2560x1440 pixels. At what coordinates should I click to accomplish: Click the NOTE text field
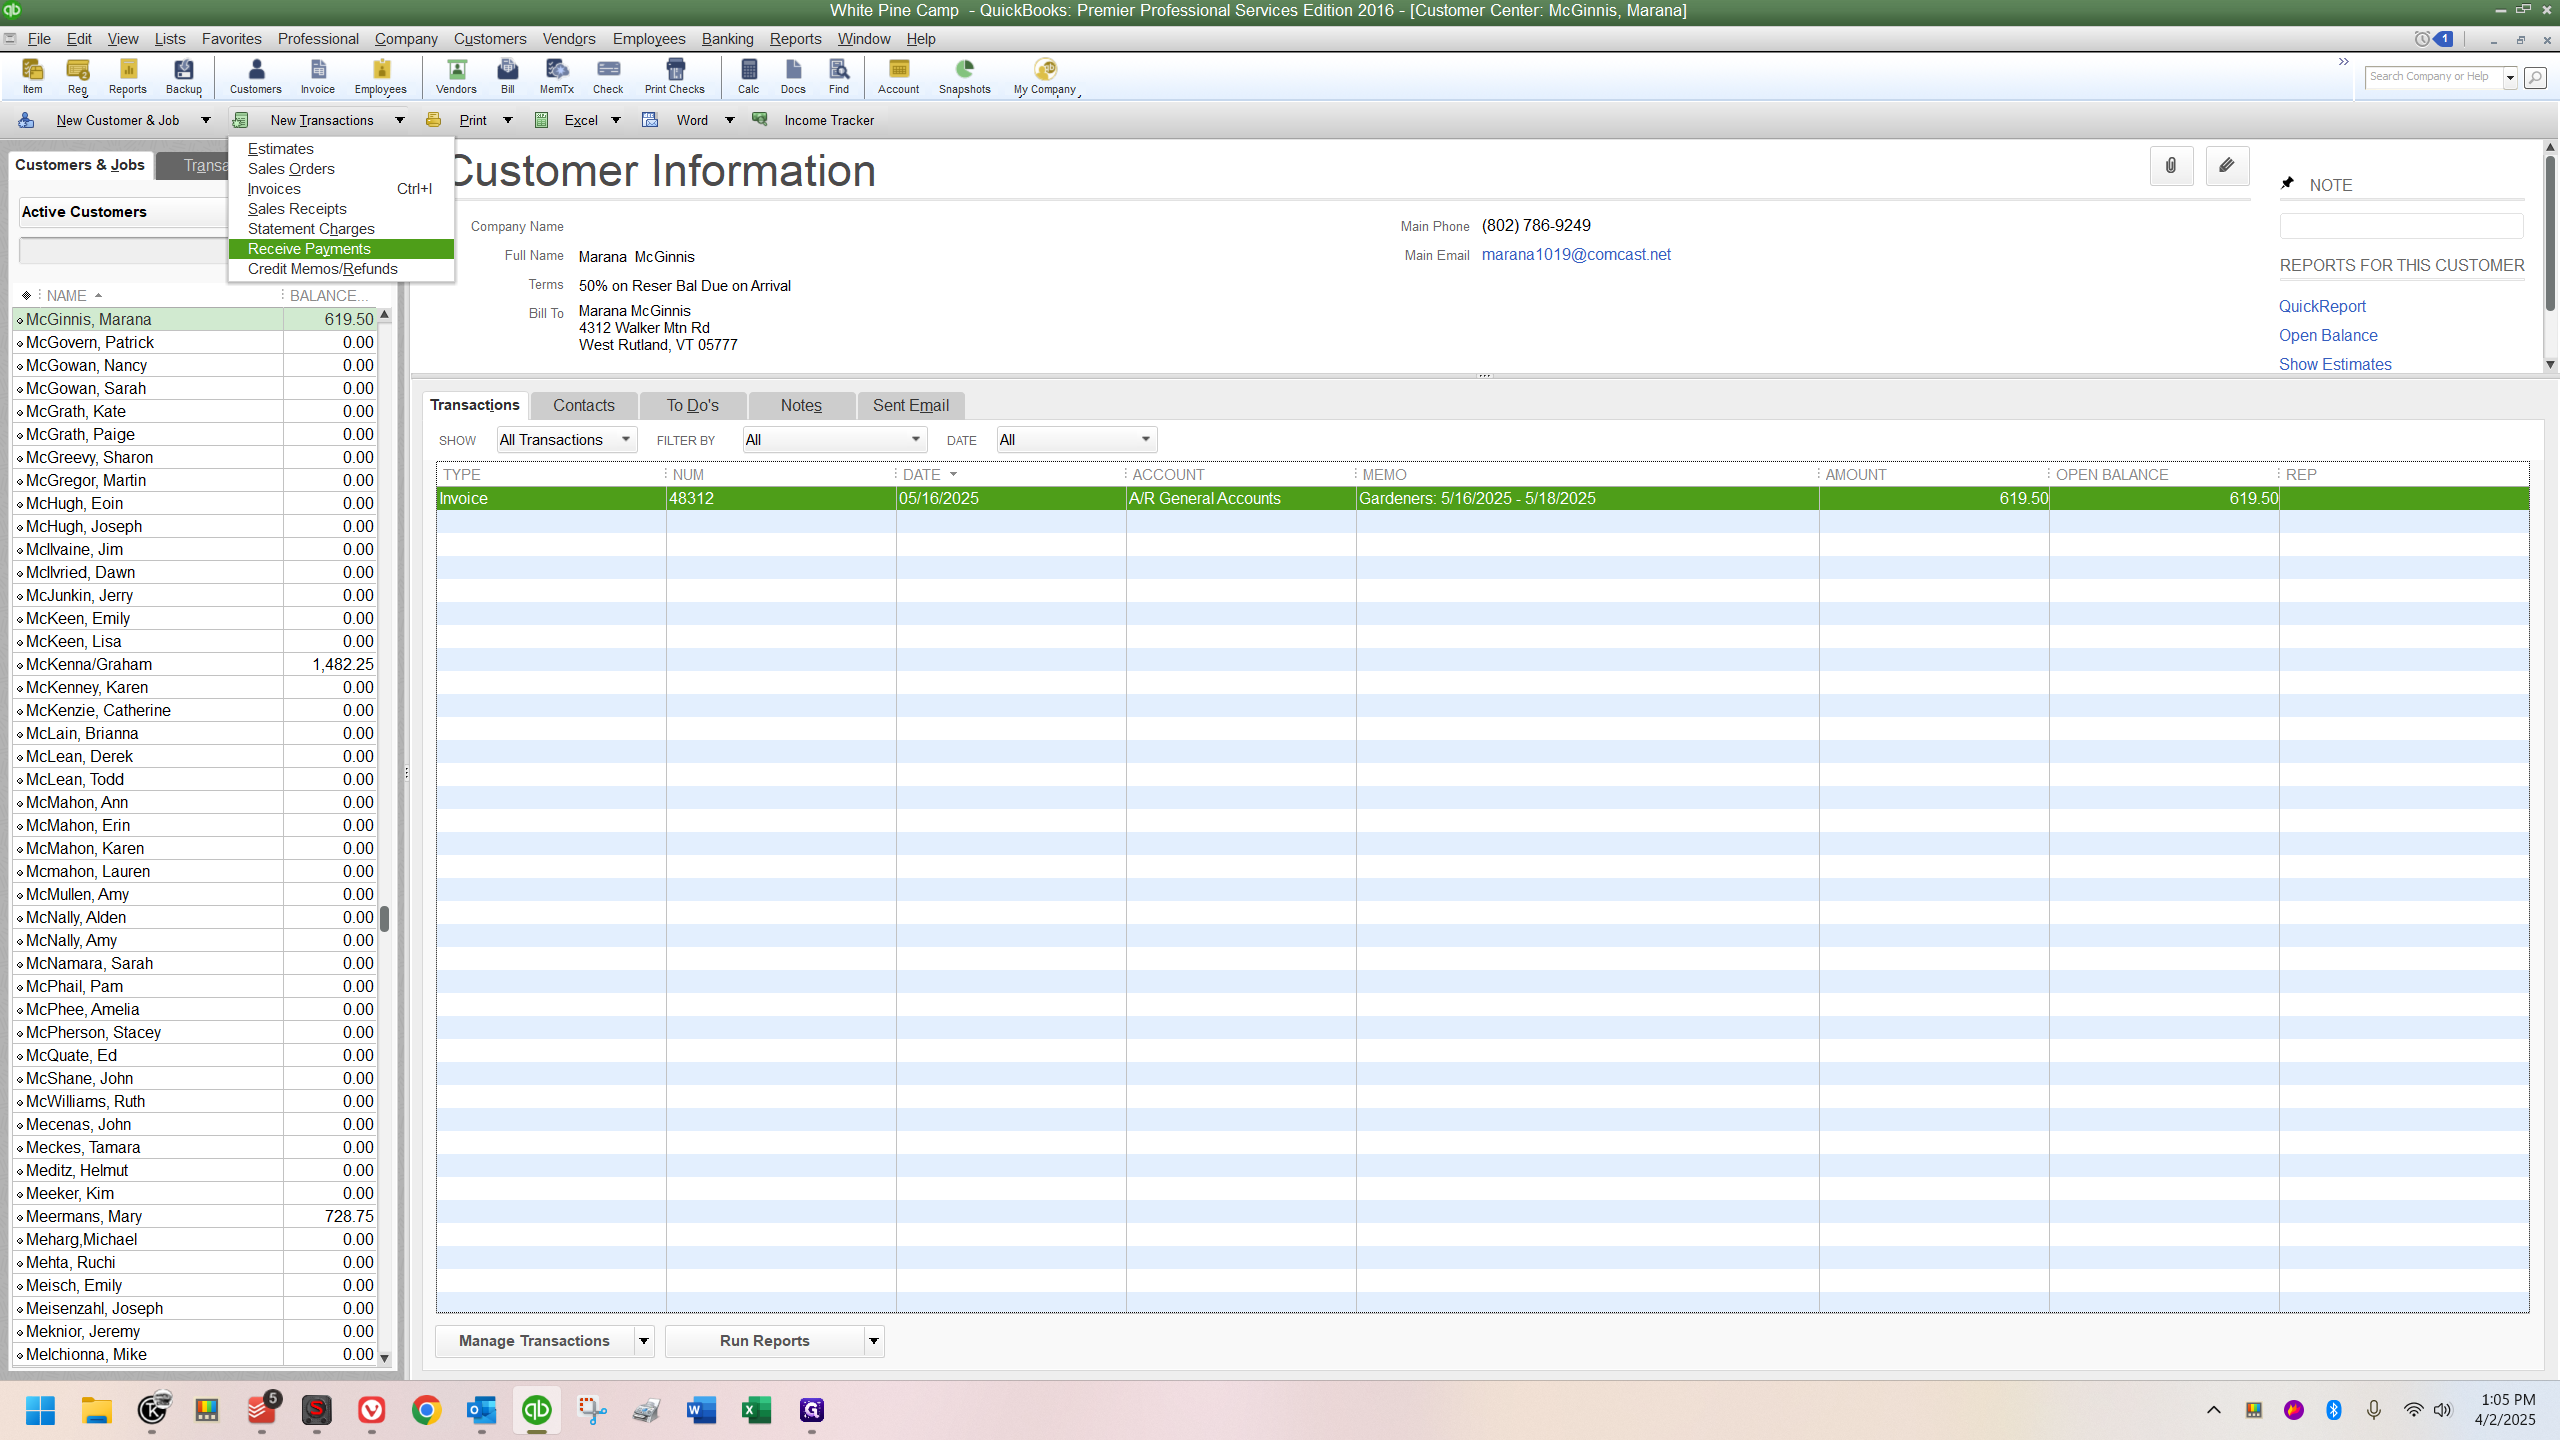tap(2401, 226)
